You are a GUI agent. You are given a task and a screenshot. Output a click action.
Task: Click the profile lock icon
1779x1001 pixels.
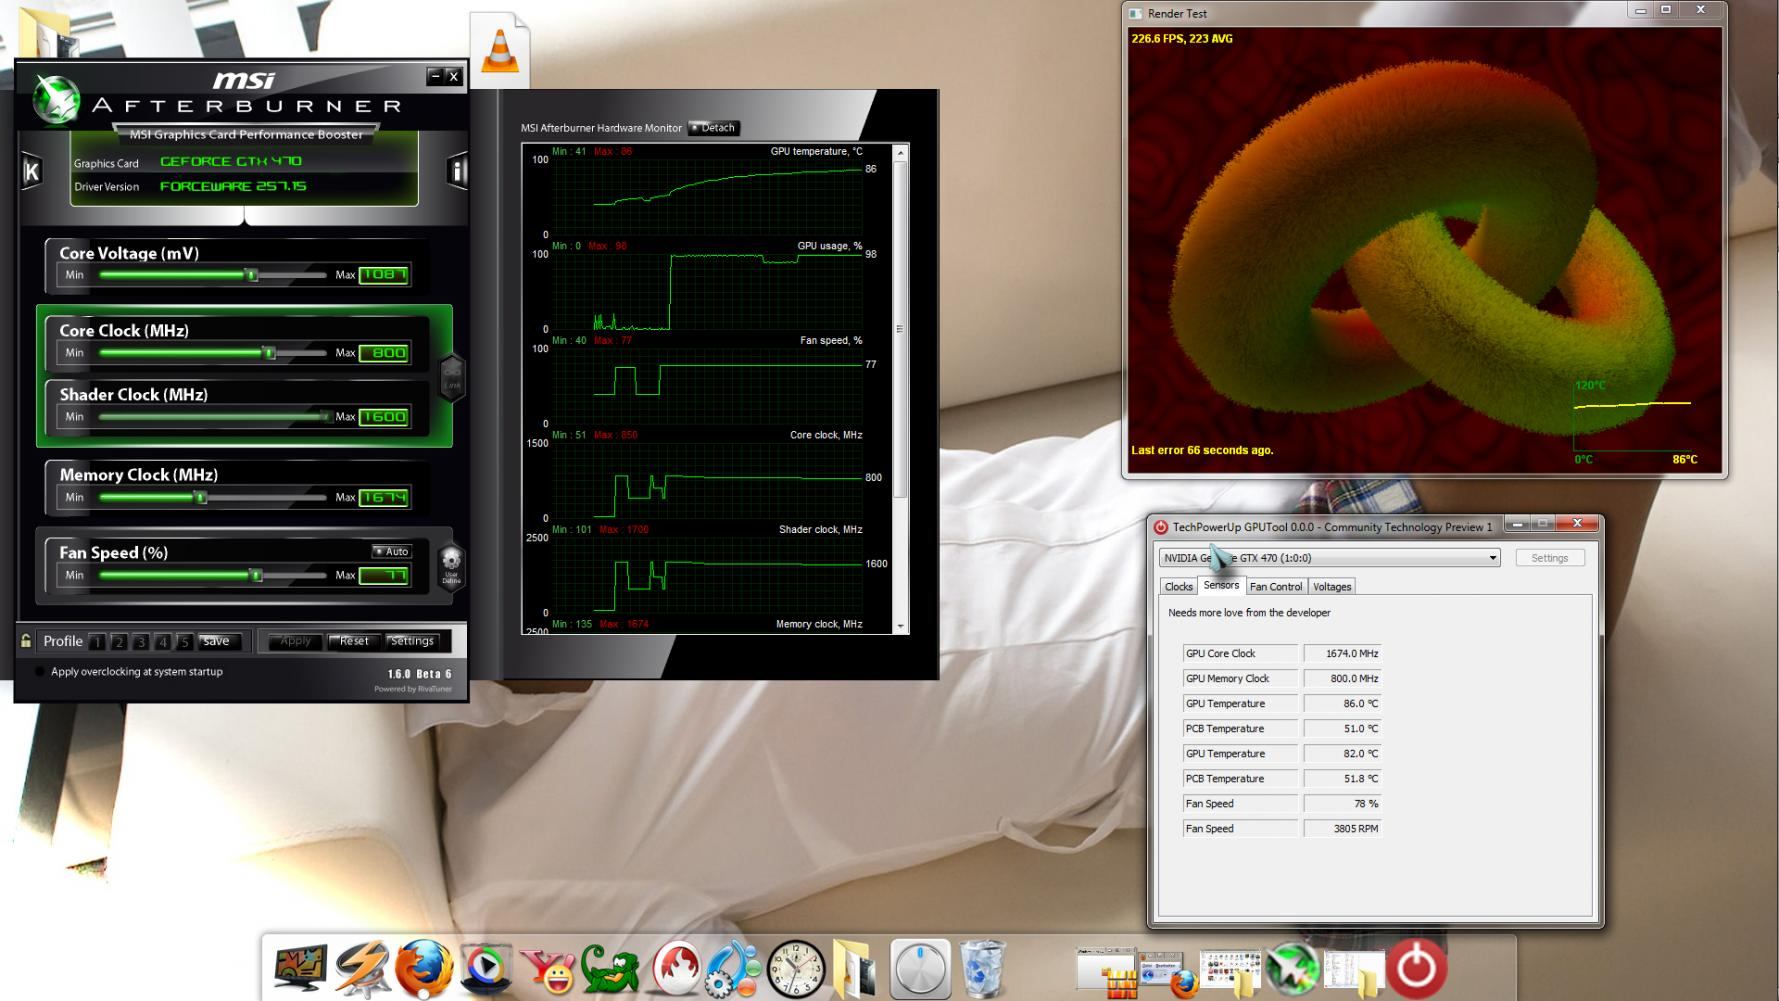pos(26,641)
